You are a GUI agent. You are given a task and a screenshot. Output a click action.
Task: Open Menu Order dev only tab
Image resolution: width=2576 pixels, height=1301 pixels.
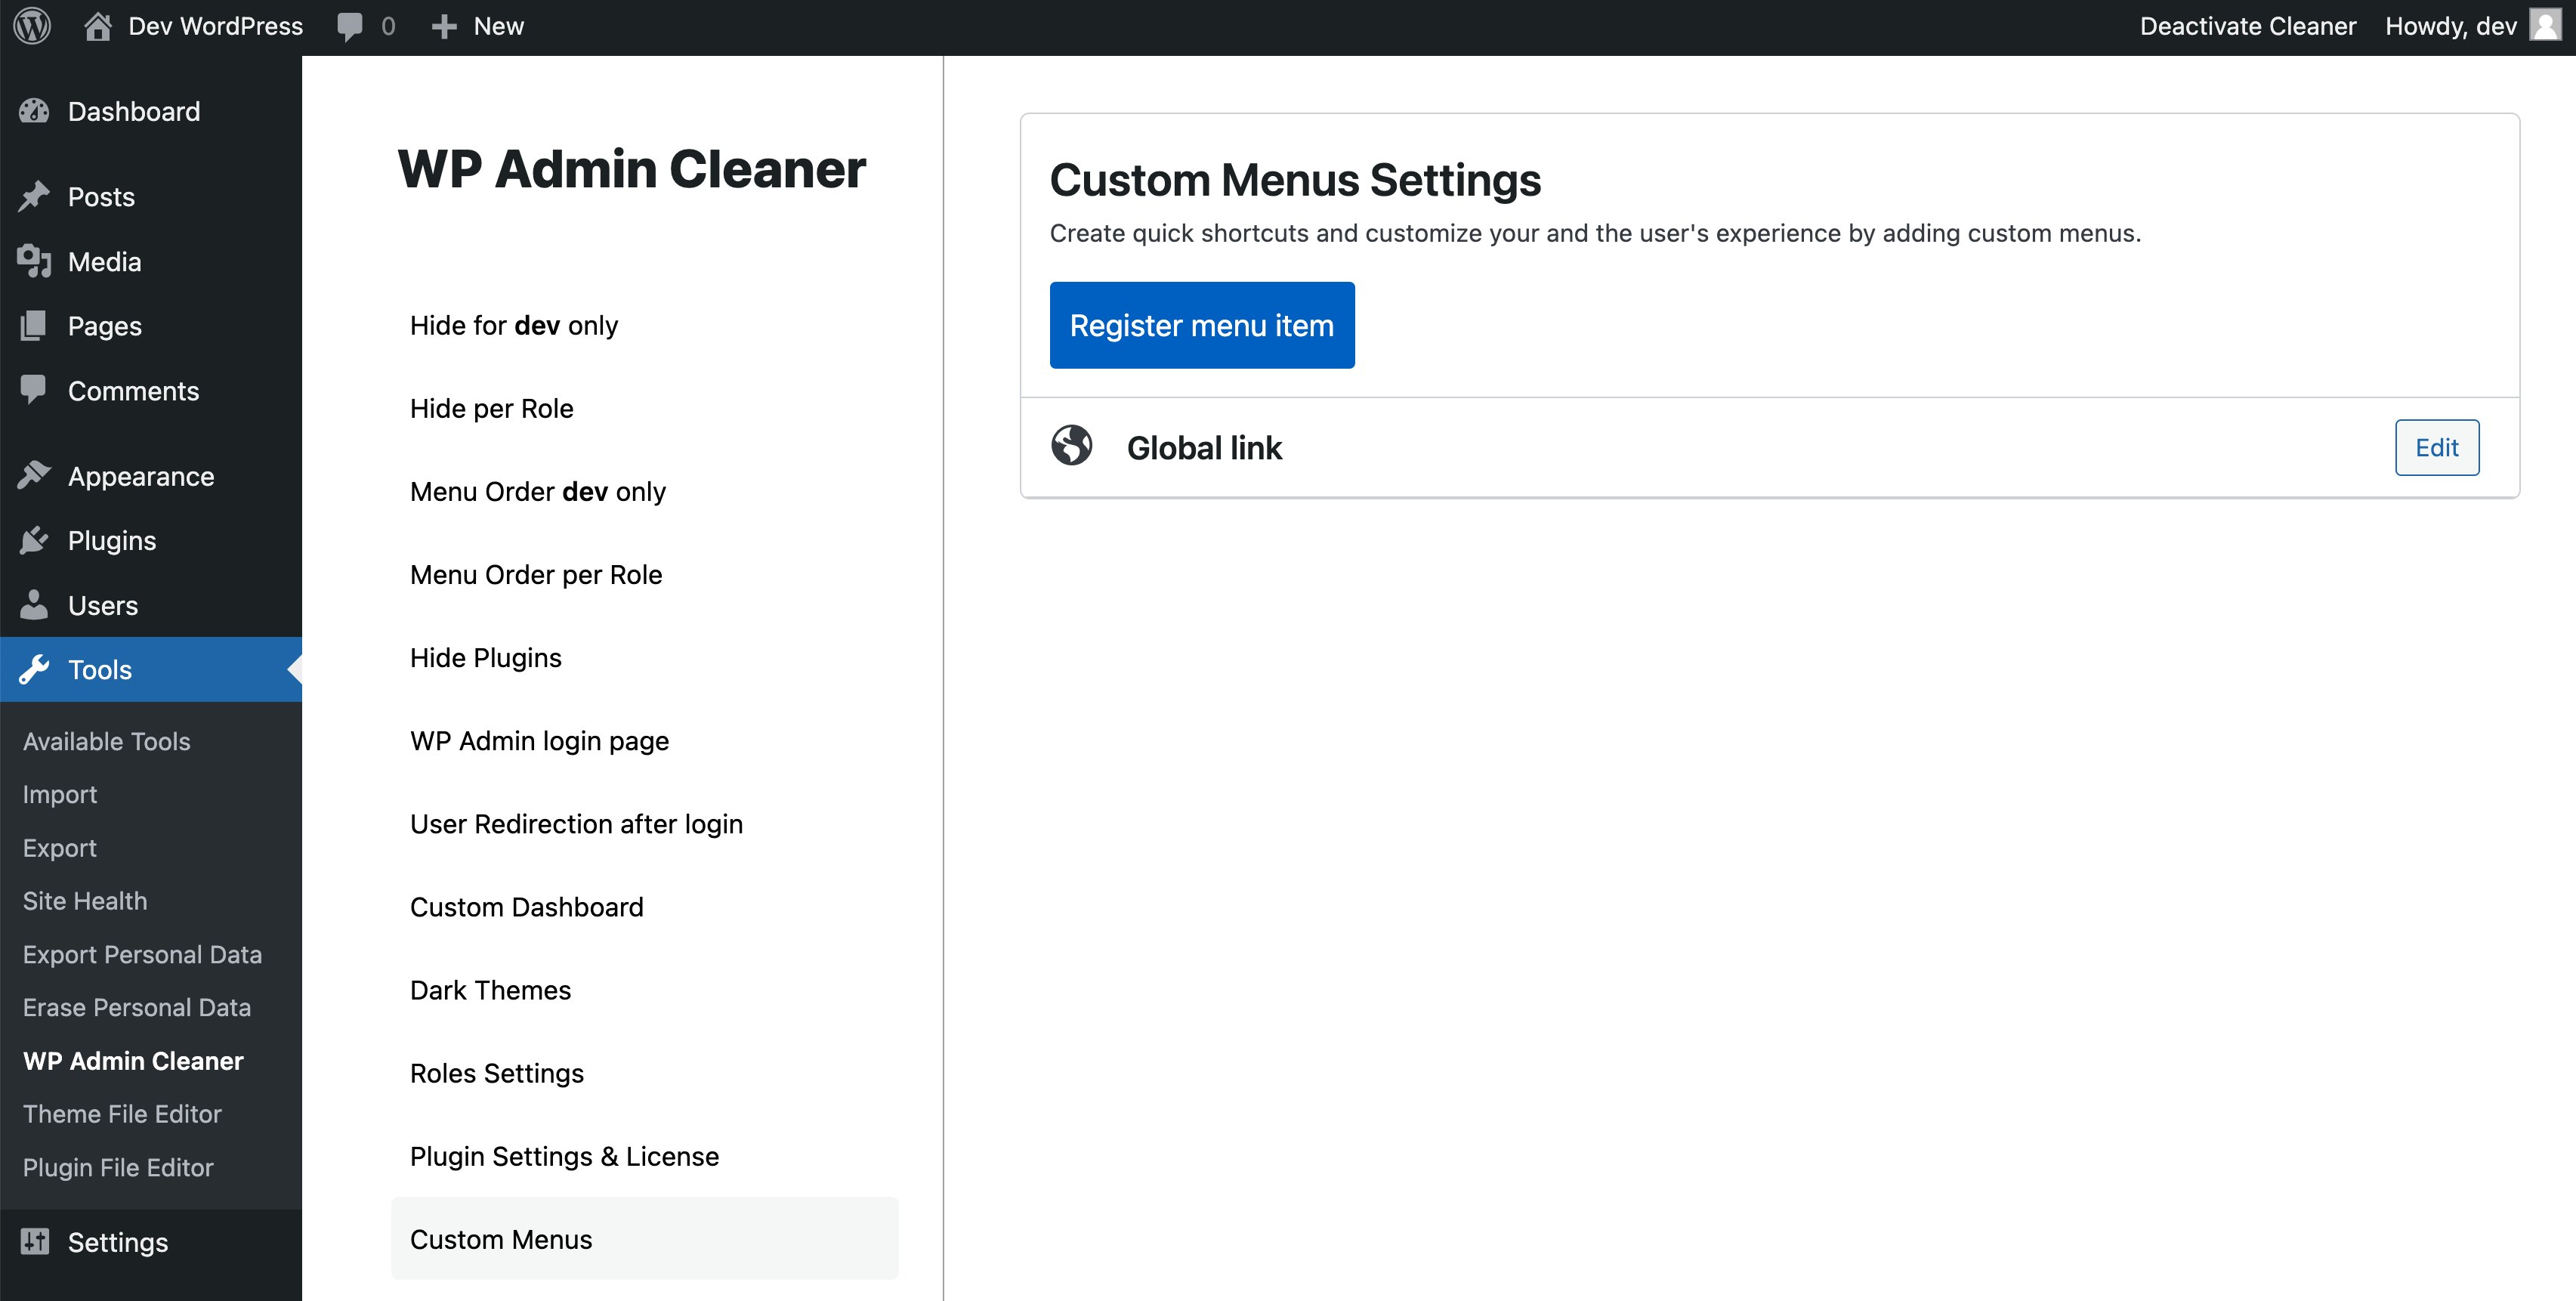point(538,491)
